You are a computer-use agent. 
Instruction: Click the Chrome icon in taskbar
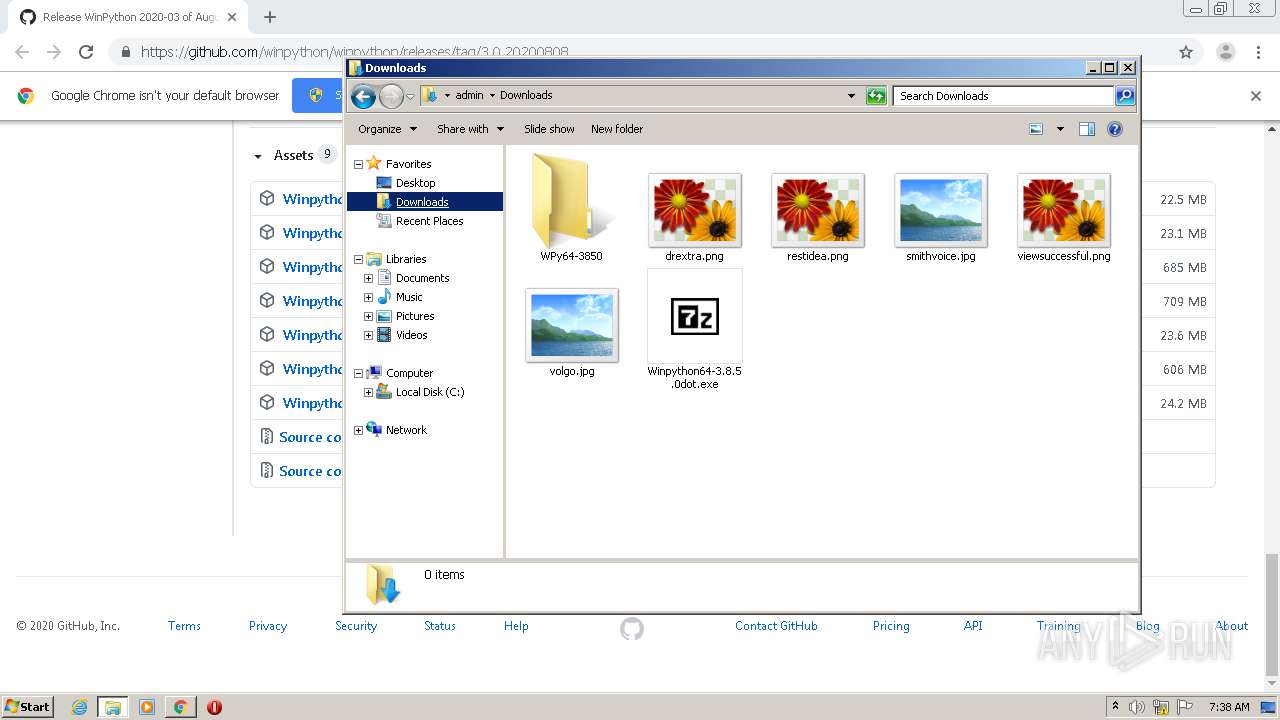(x=180, y=707)
